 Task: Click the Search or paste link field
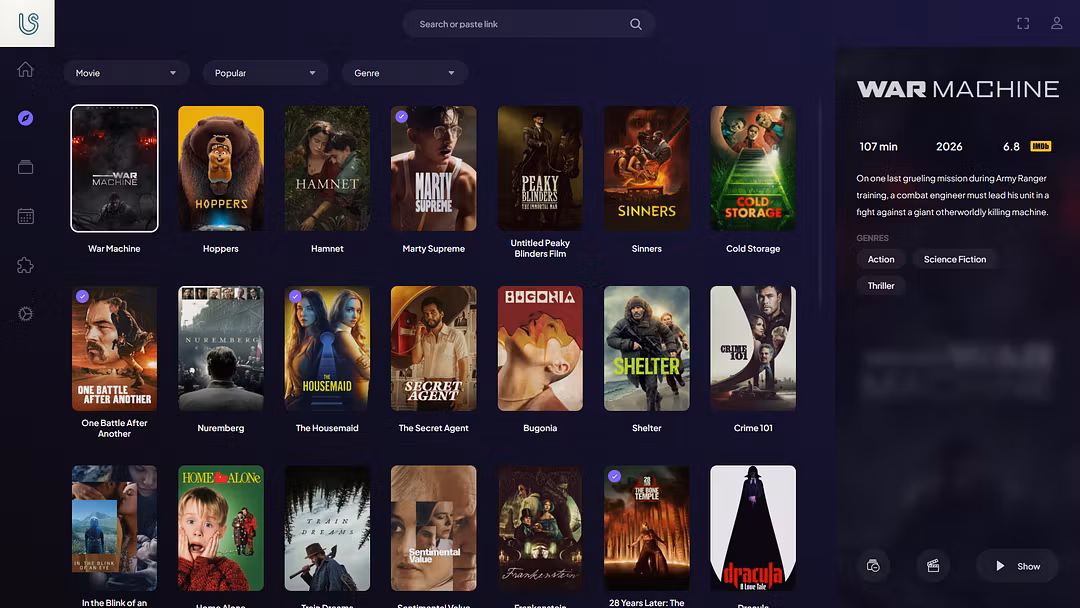coord(520,24)
